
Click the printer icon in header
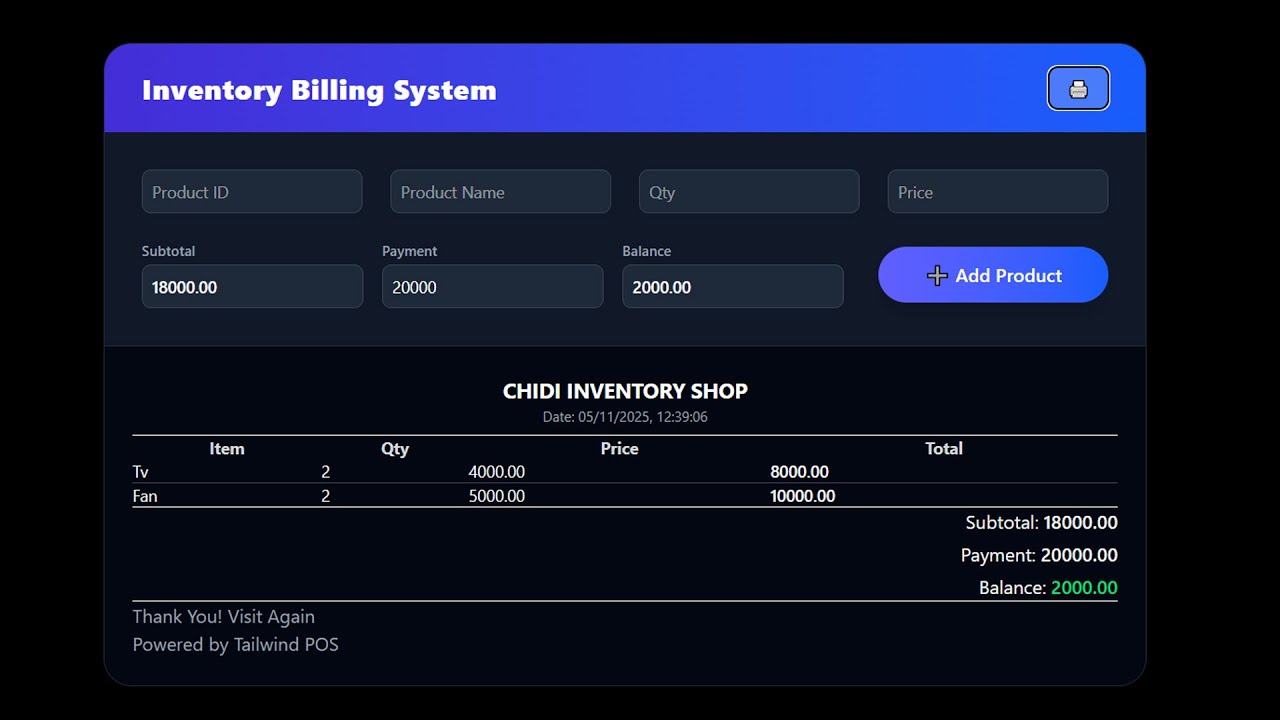[1078, 89]
